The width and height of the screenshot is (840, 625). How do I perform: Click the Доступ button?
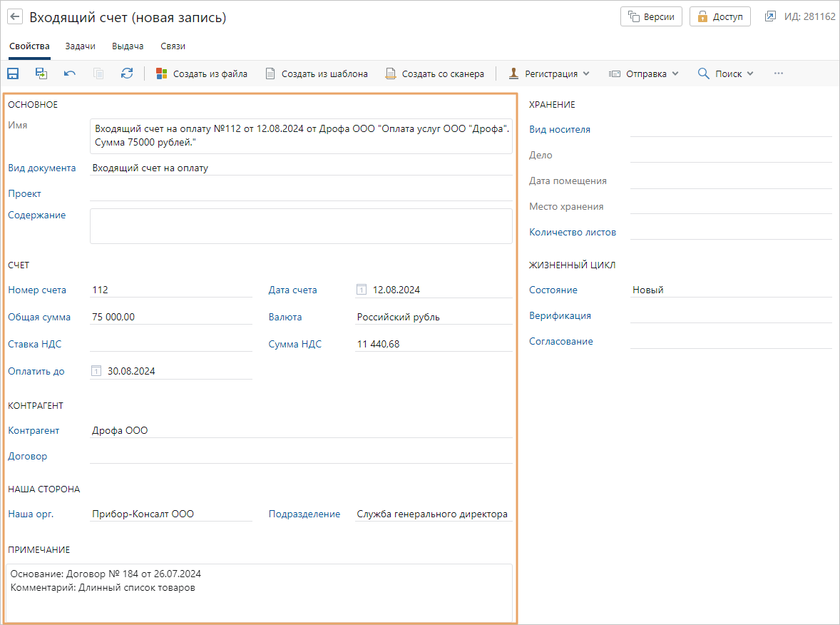[720, 17]
